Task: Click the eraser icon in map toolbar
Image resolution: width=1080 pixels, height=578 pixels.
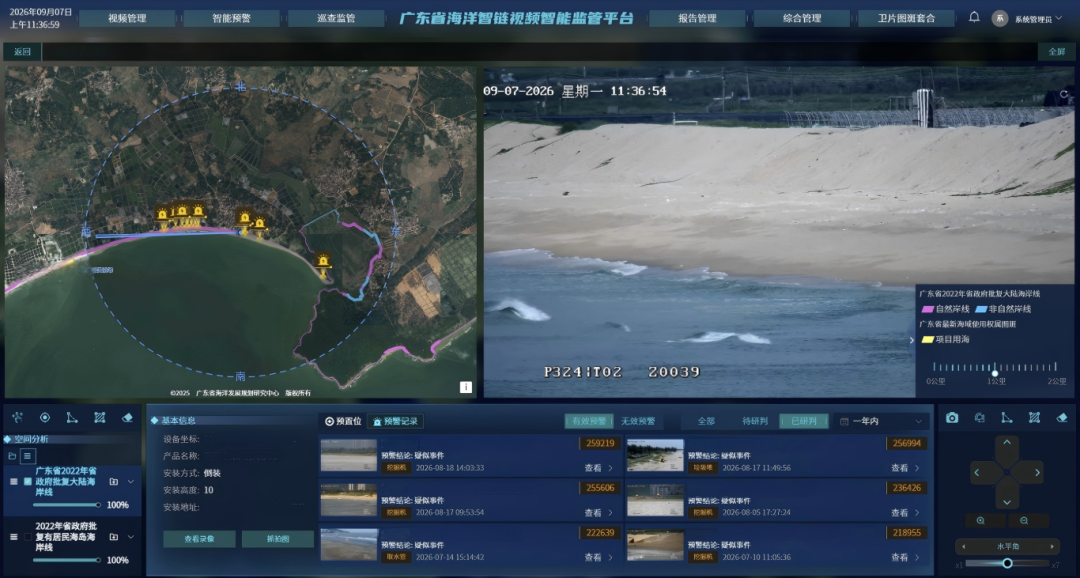Action: 127,417
